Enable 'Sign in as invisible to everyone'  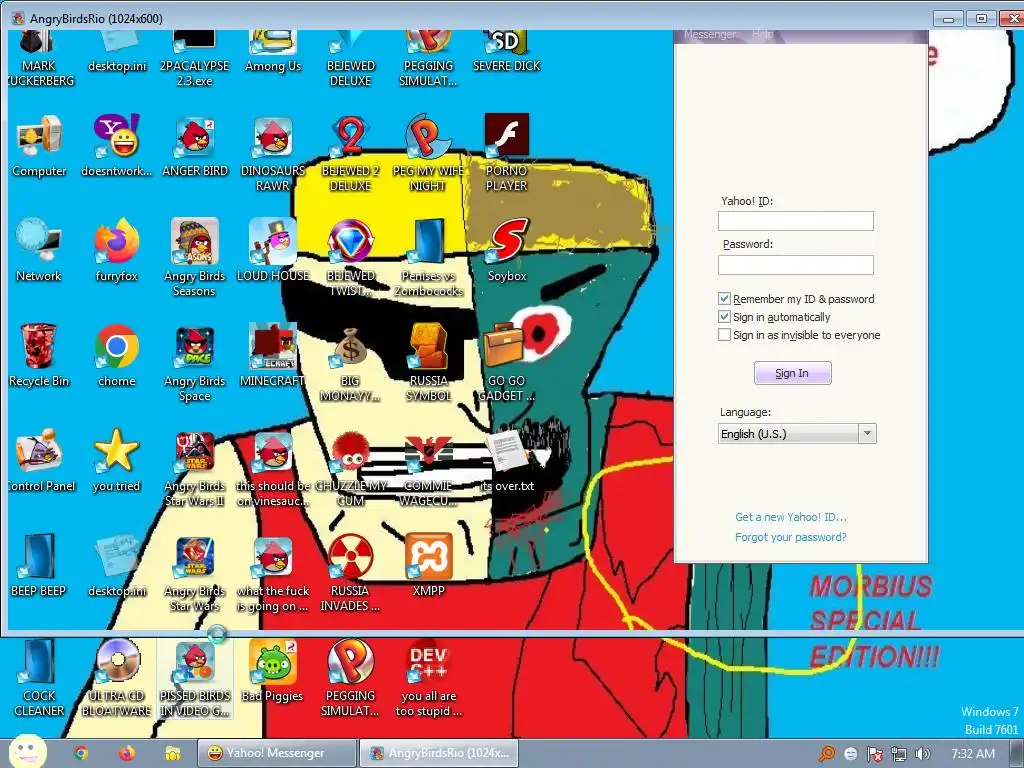coord(724,334)
